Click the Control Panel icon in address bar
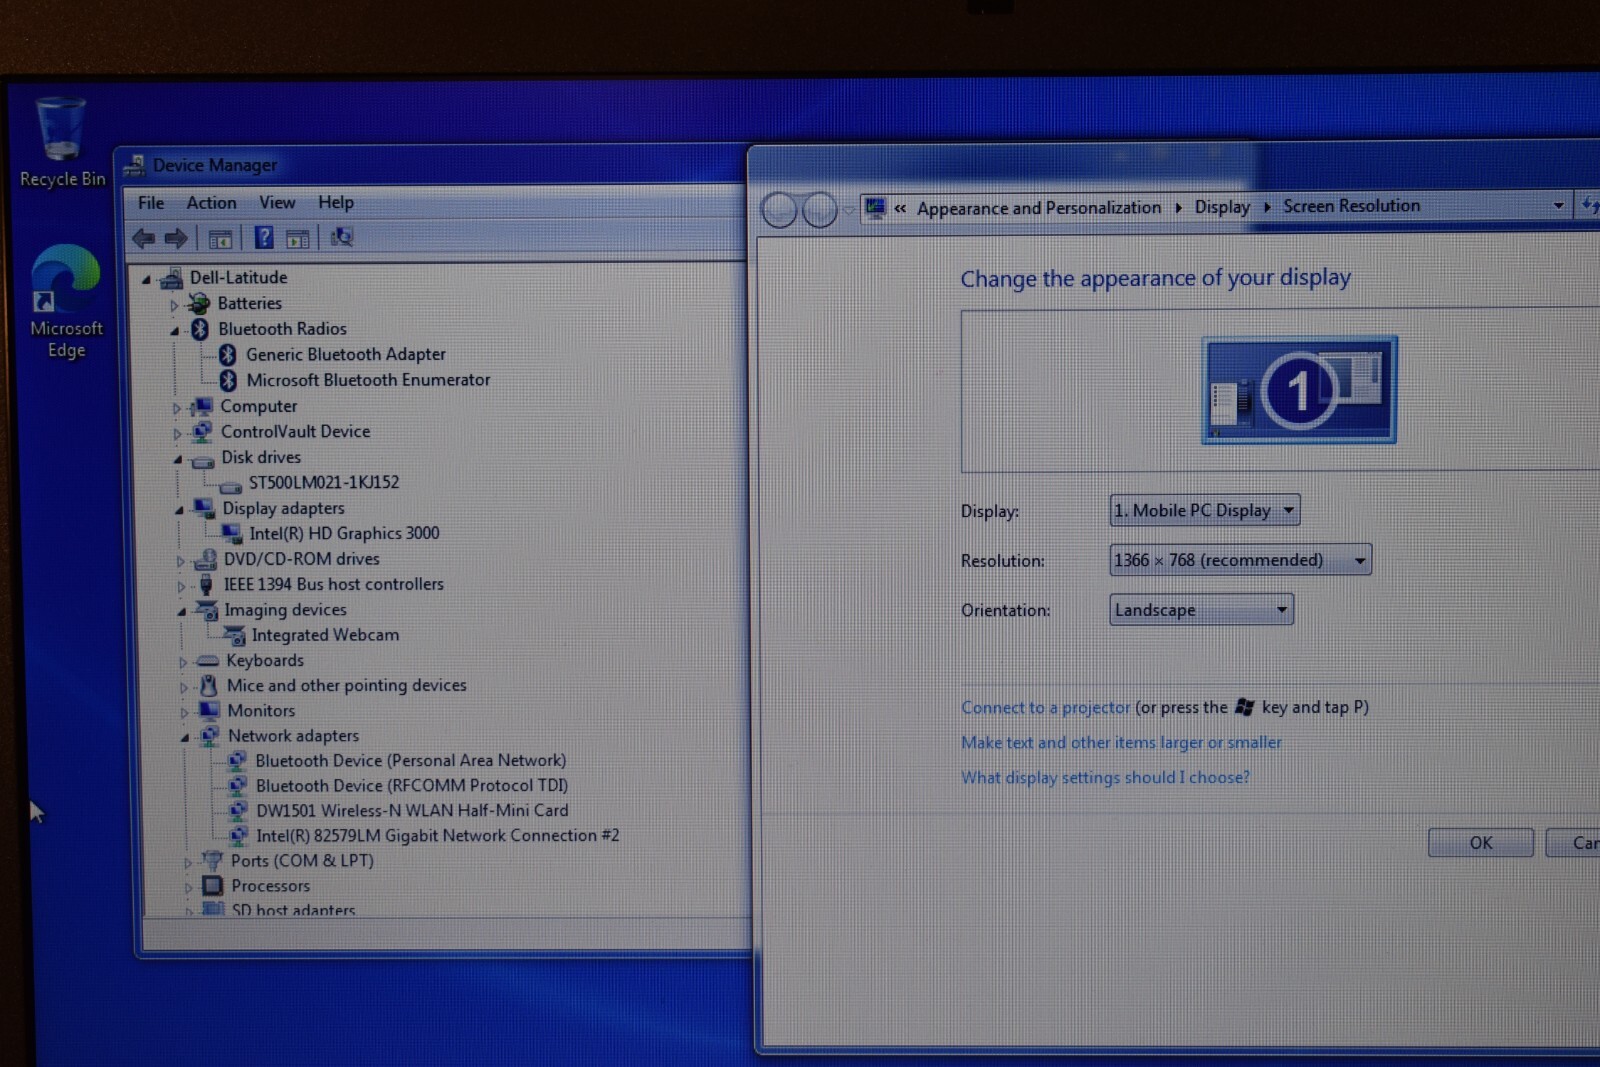This screenshot has height=1067, width=1600. [876, 208]
